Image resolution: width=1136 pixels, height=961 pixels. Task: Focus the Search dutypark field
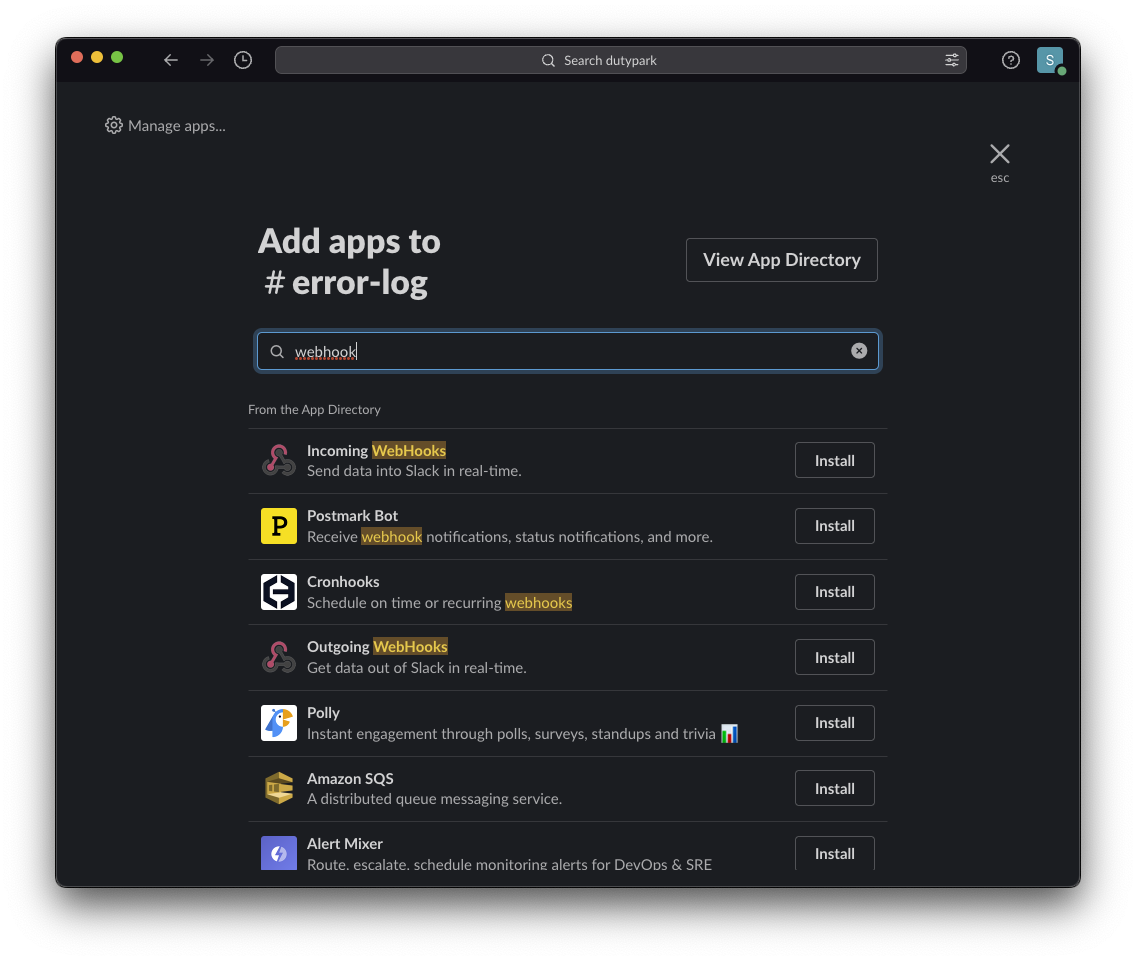(621, 60)
